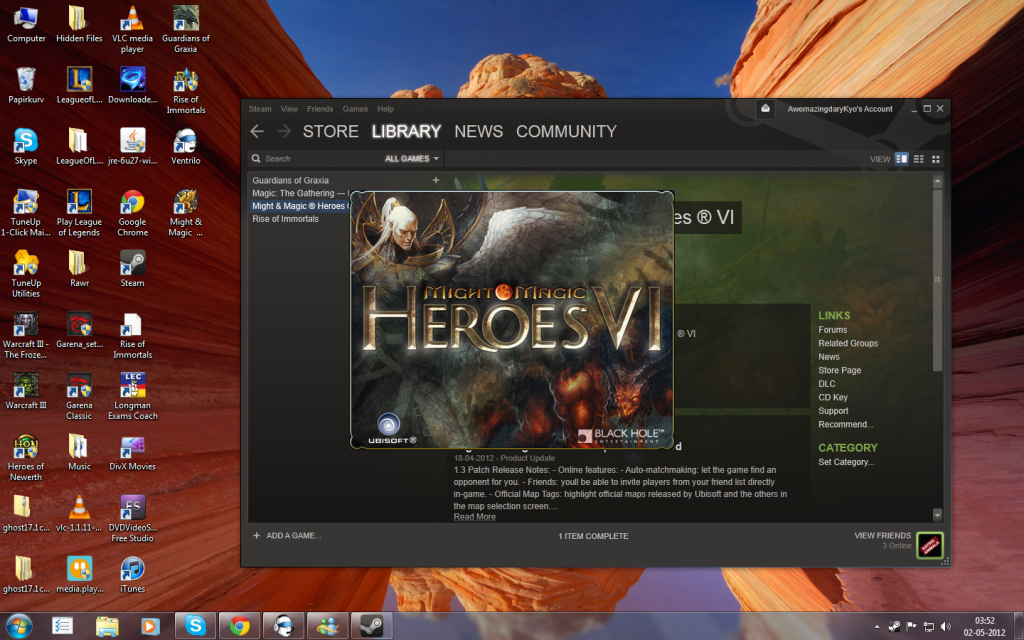The width and height of the screenshot is (1024, 640).
Task: Select the LIBRARY tab
Action: (x=406, y=131)
